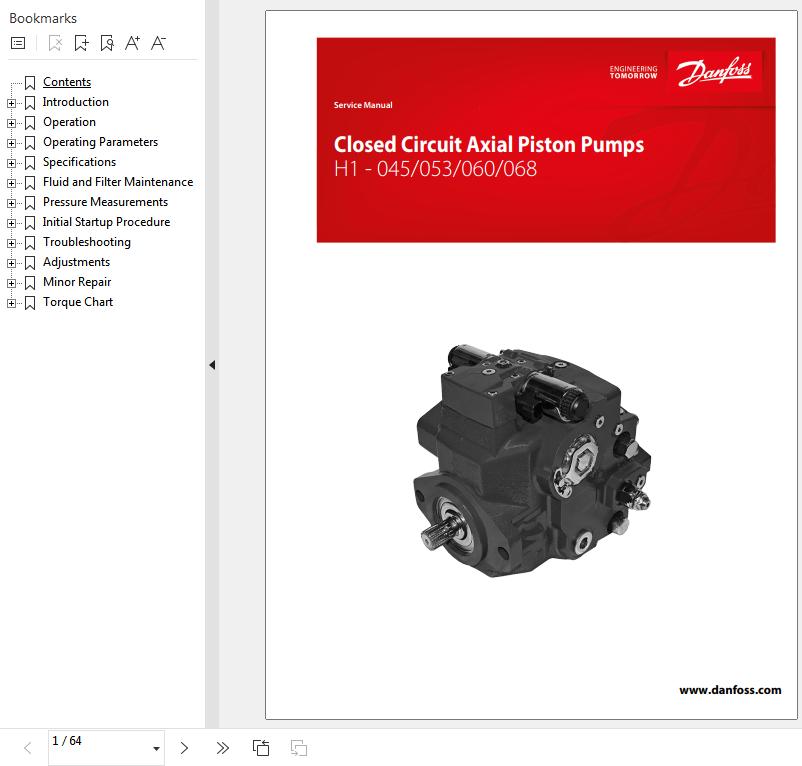
Task: Collapse the bookmarks panel with the arrow
Action: pyautogui.click(x=212, y=365)
